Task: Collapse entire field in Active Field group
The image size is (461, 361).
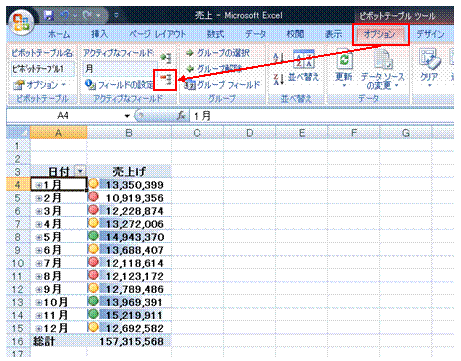Action: (166, 79)
